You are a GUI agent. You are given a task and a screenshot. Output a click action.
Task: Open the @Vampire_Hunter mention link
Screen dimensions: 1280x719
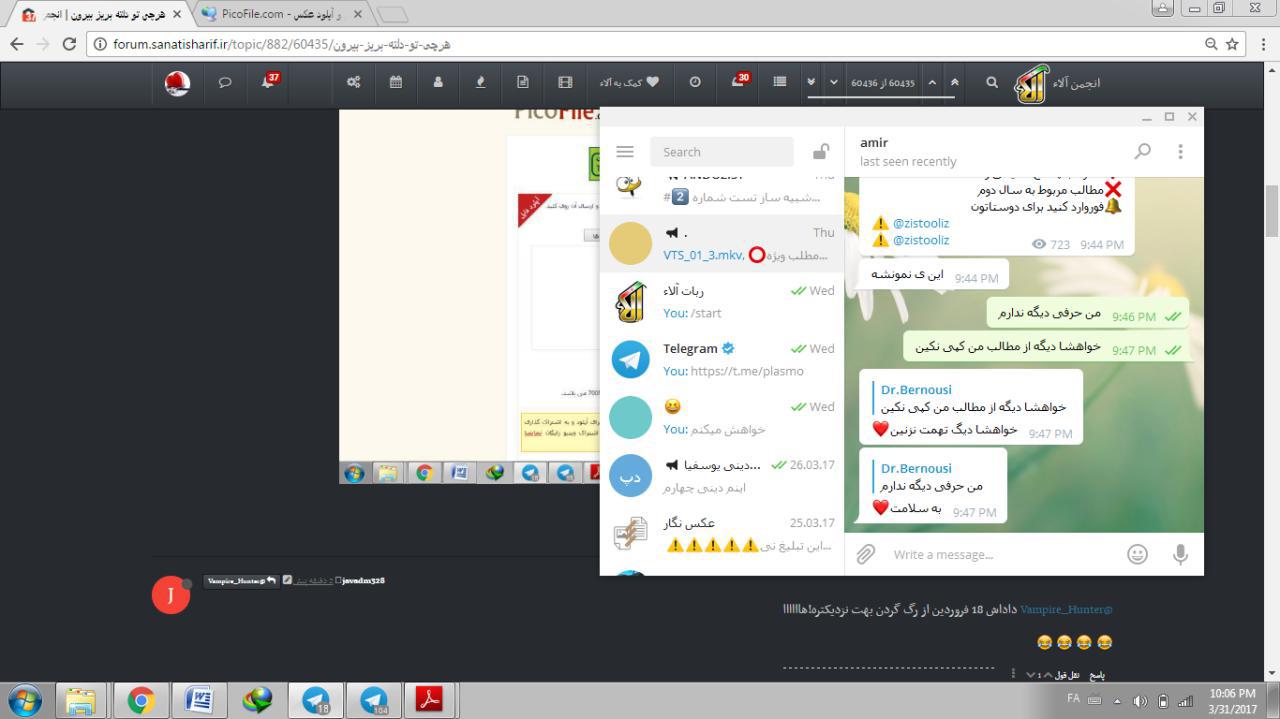[1066, 609]
